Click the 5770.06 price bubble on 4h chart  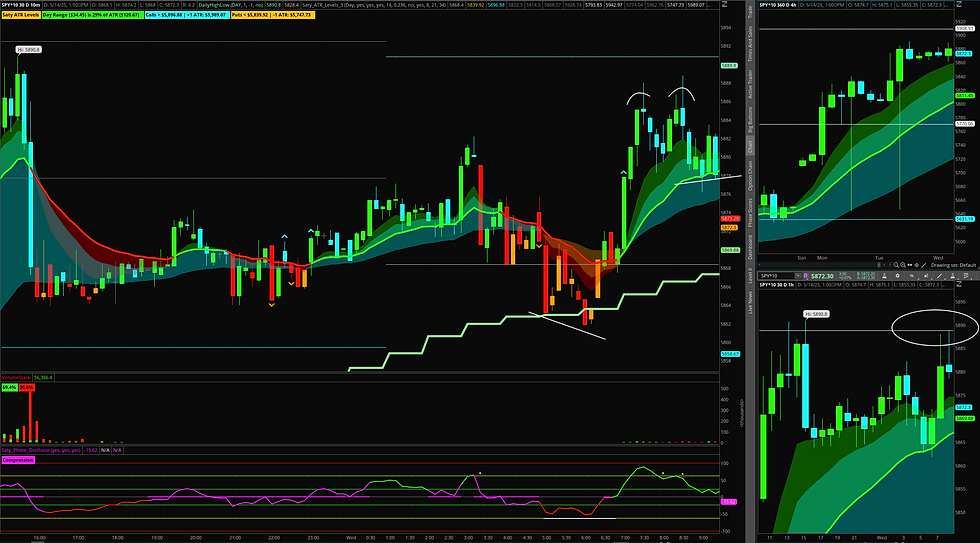[964, 124]
